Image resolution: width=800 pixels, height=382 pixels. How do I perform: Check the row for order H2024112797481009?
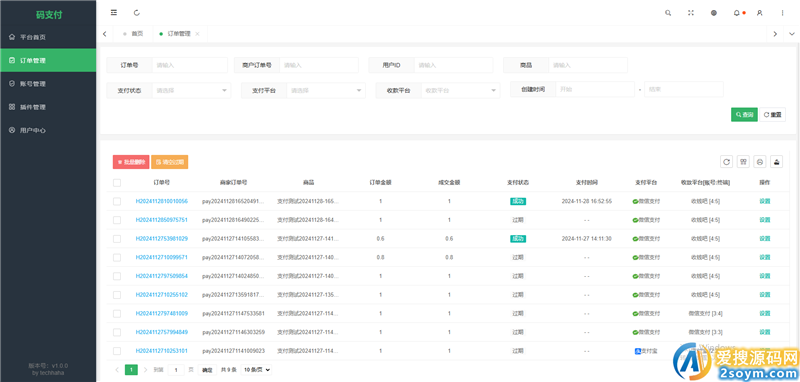coord(117,314)
